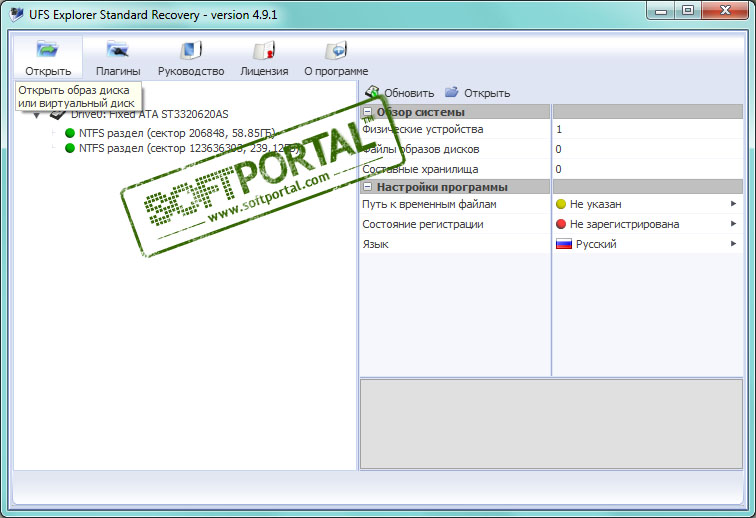Collapse the Настройки программы section
756x518 pixels.
pos(367,187)
